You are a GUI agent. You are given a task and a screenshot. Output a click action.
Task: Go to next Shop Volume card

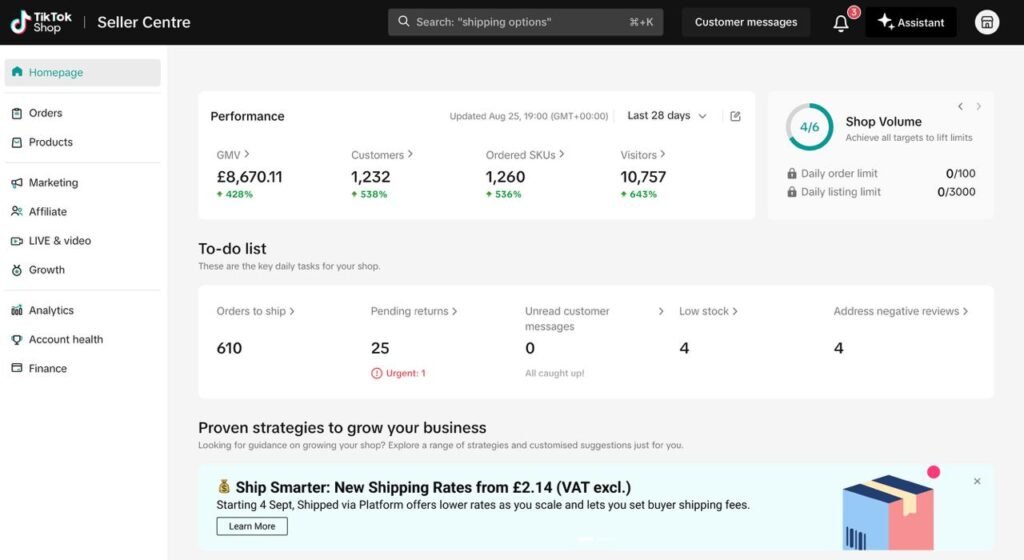click(x=978, y=107)
